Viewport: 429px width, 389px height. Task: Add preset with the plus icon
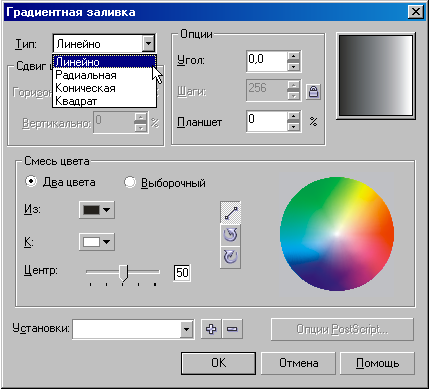coord(211,329)
